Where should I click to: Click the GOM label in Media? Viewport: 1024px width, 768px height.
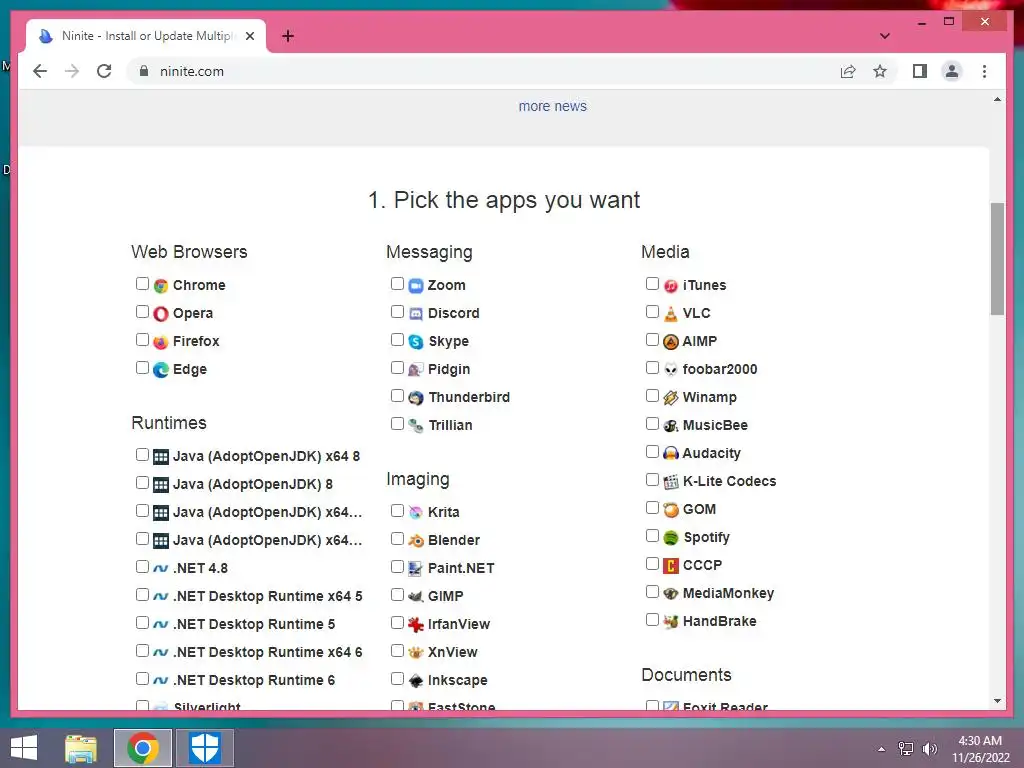[x=699, y=509]
